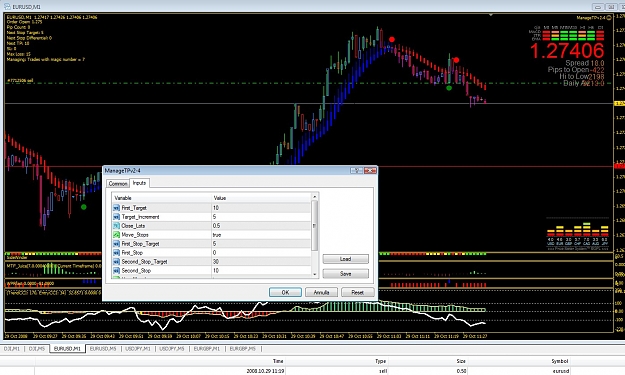
Task: Click the EURUSD,M1 chart window title icon
Action: click(x=7, y=6)
